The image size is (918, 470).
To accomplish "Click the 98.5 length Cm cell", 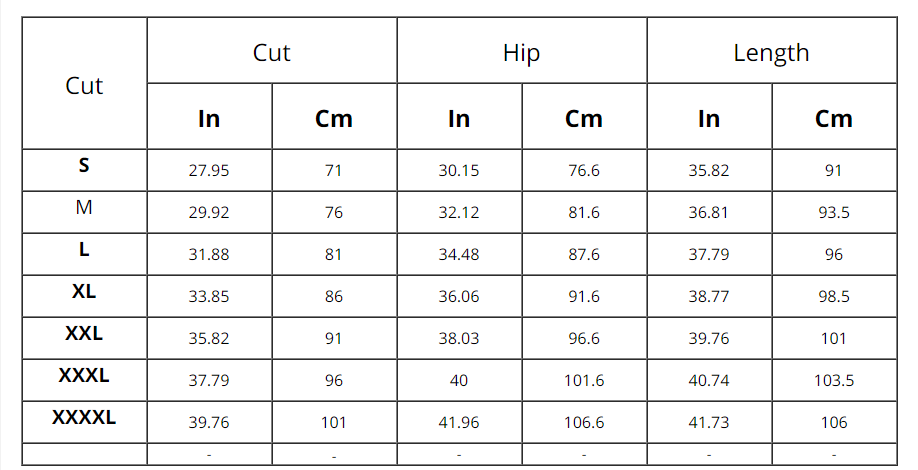I will pos(834,297).
